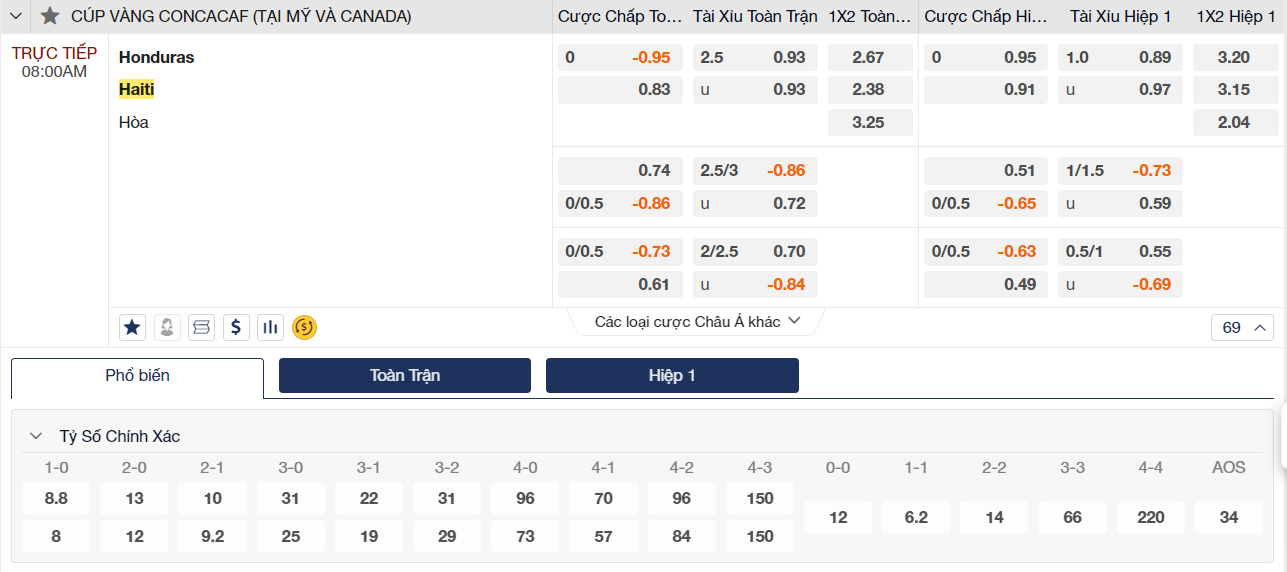Click the highlighted Haiti team name

[137, 90]
